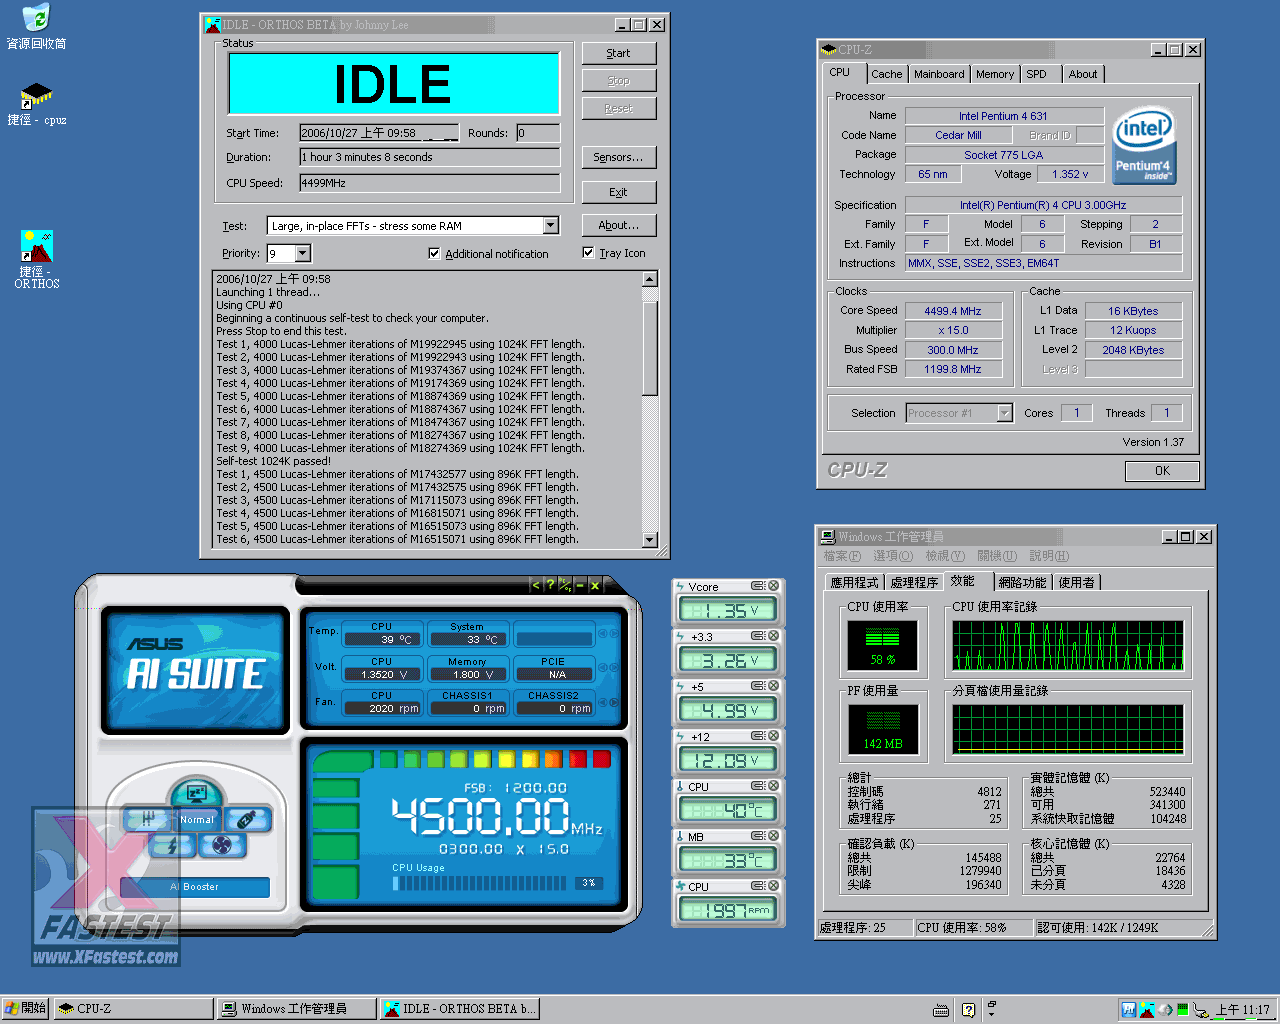
Task: Click the 開始 Start button on taskbar
Action: tap(25, 1009)
